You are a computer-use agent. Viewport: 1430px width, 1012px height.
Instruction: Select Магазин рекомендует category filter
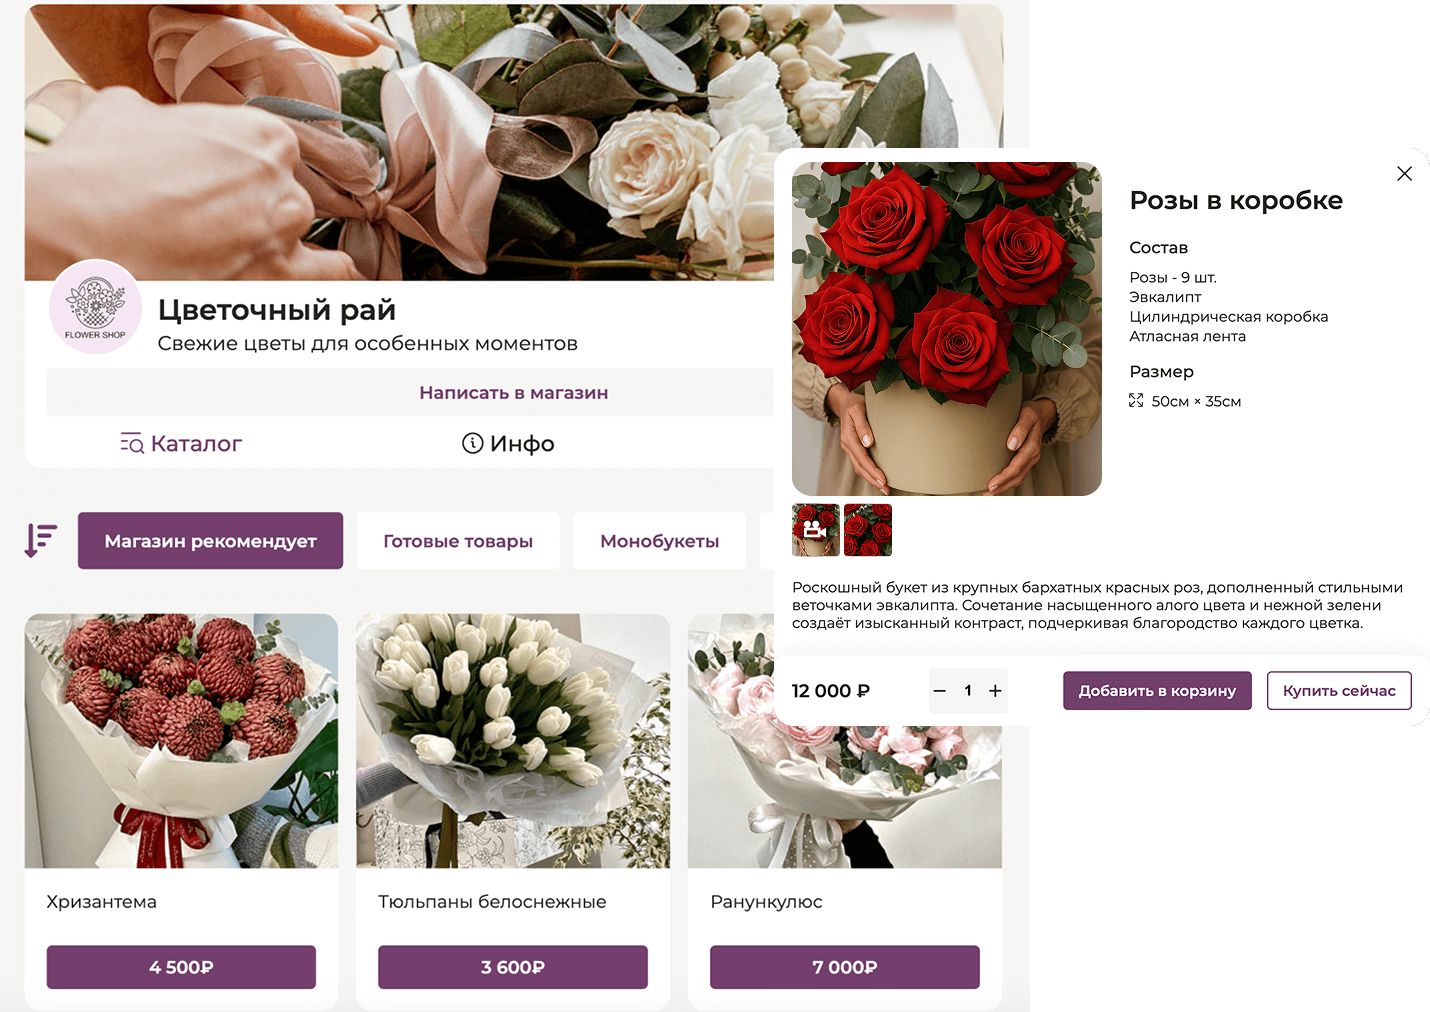[x=210, y=541]
